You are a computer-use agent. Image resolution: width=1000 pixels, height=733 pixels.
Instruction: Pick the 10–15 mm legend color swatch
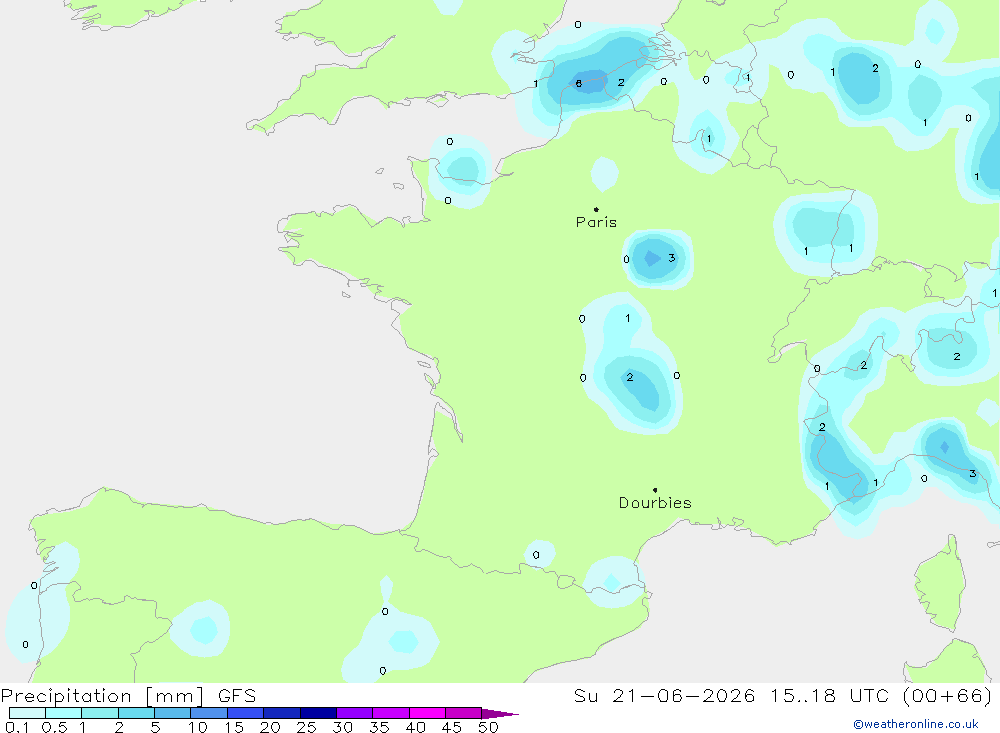(x=209, y=713)
